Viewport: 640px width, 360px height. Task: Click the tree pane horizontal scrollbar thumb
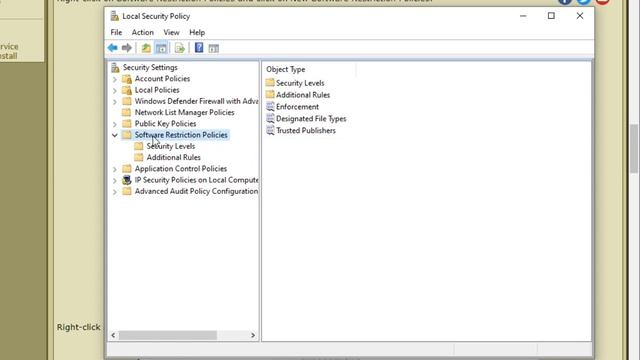point(168,335)
